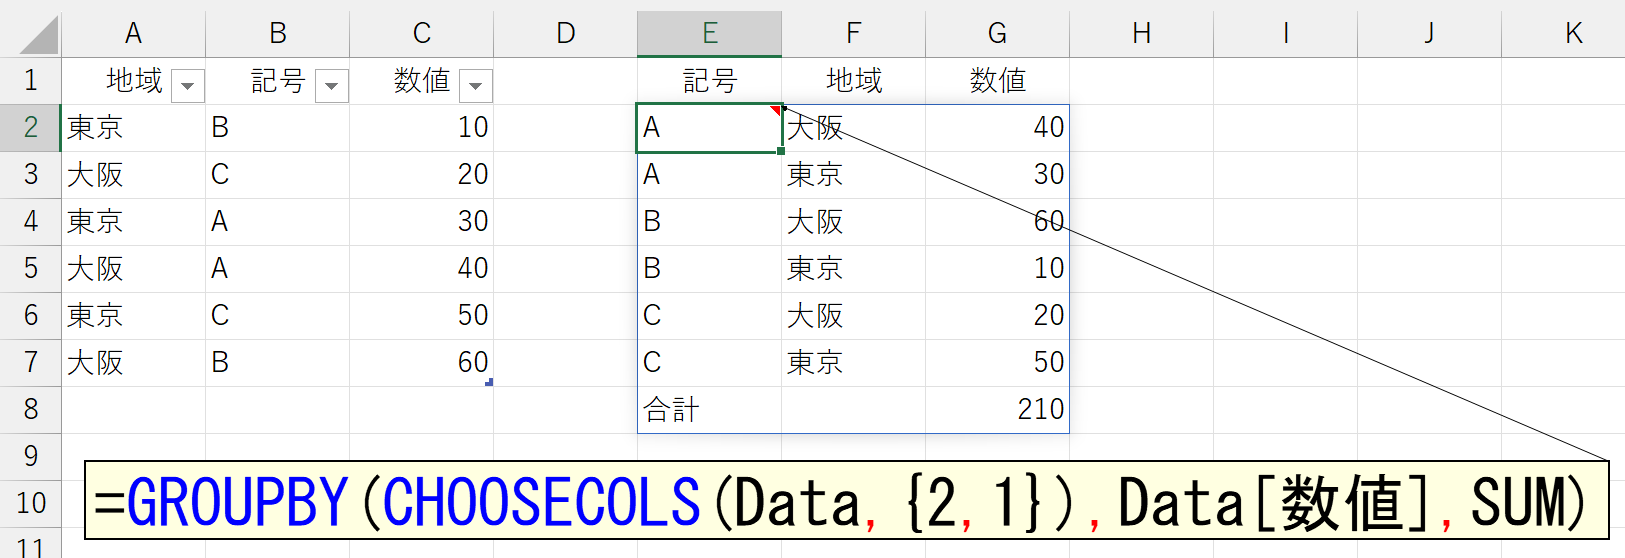1625x558 pixels.
Task: Click cell F2 containing 大阪
Action: (x=854, y=128)
